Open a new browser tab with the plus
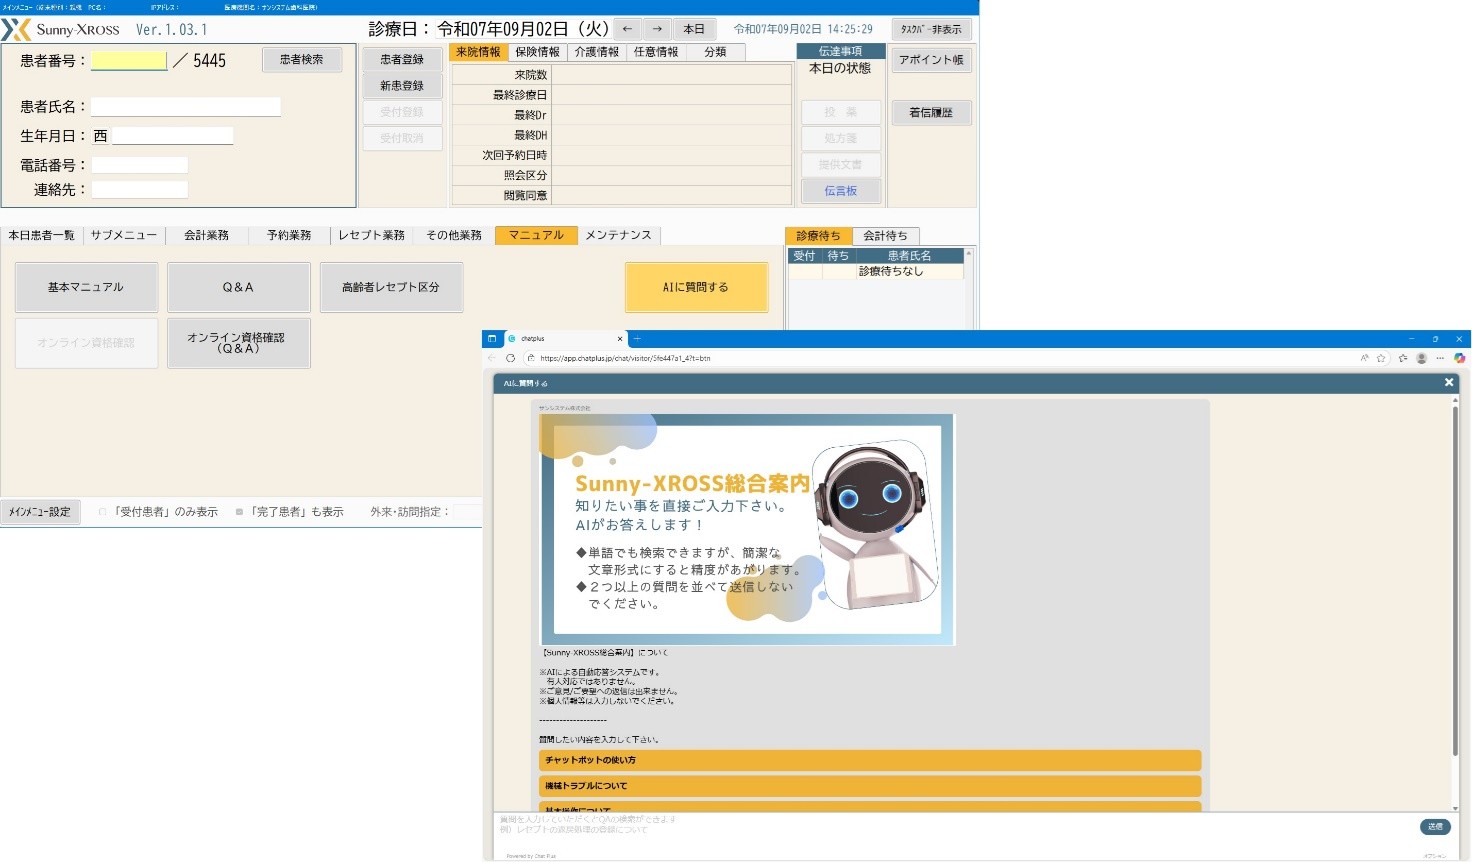The height and width of the screenshot is (862, 1472). (637, 339)
